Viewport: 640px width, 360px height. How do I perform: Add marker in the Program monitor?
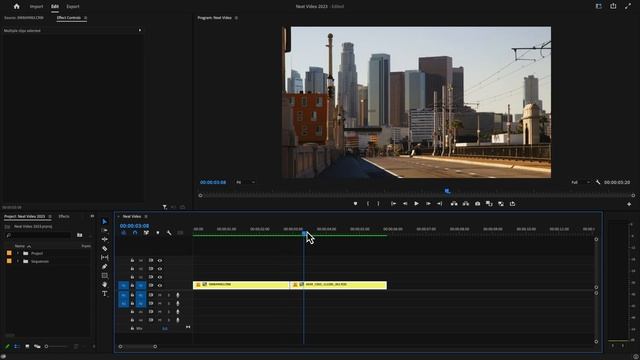tap(356, 204)
